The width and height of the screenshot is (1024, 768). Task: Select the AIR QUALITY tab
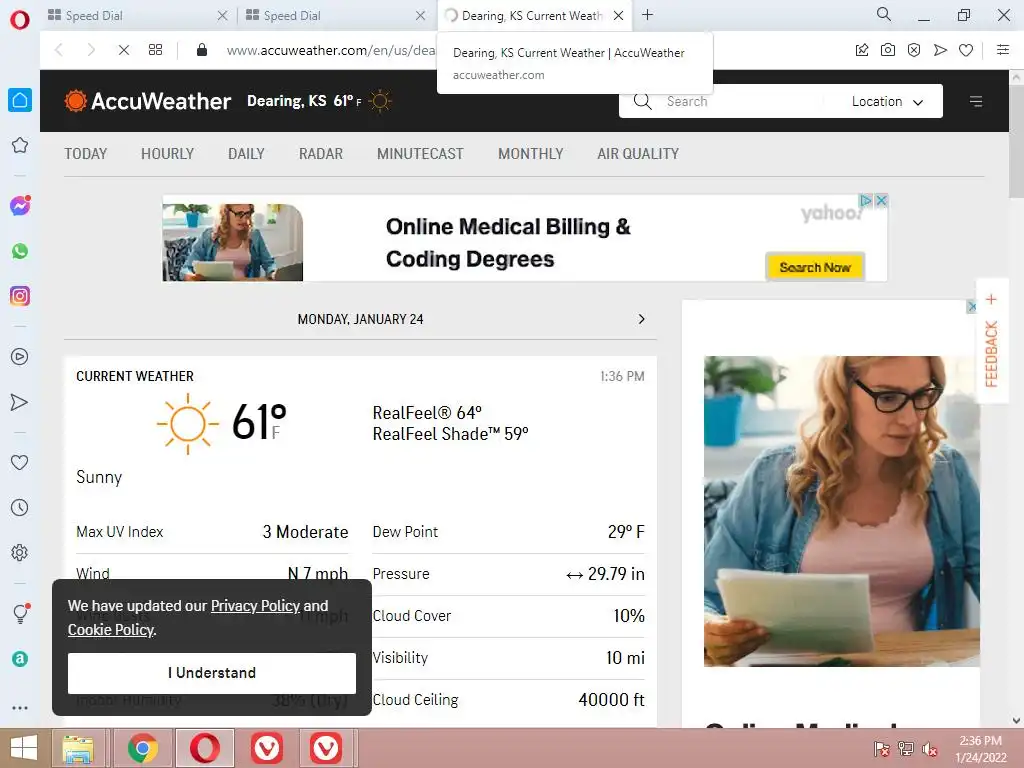pyautogui.click(x=638, y=154)
